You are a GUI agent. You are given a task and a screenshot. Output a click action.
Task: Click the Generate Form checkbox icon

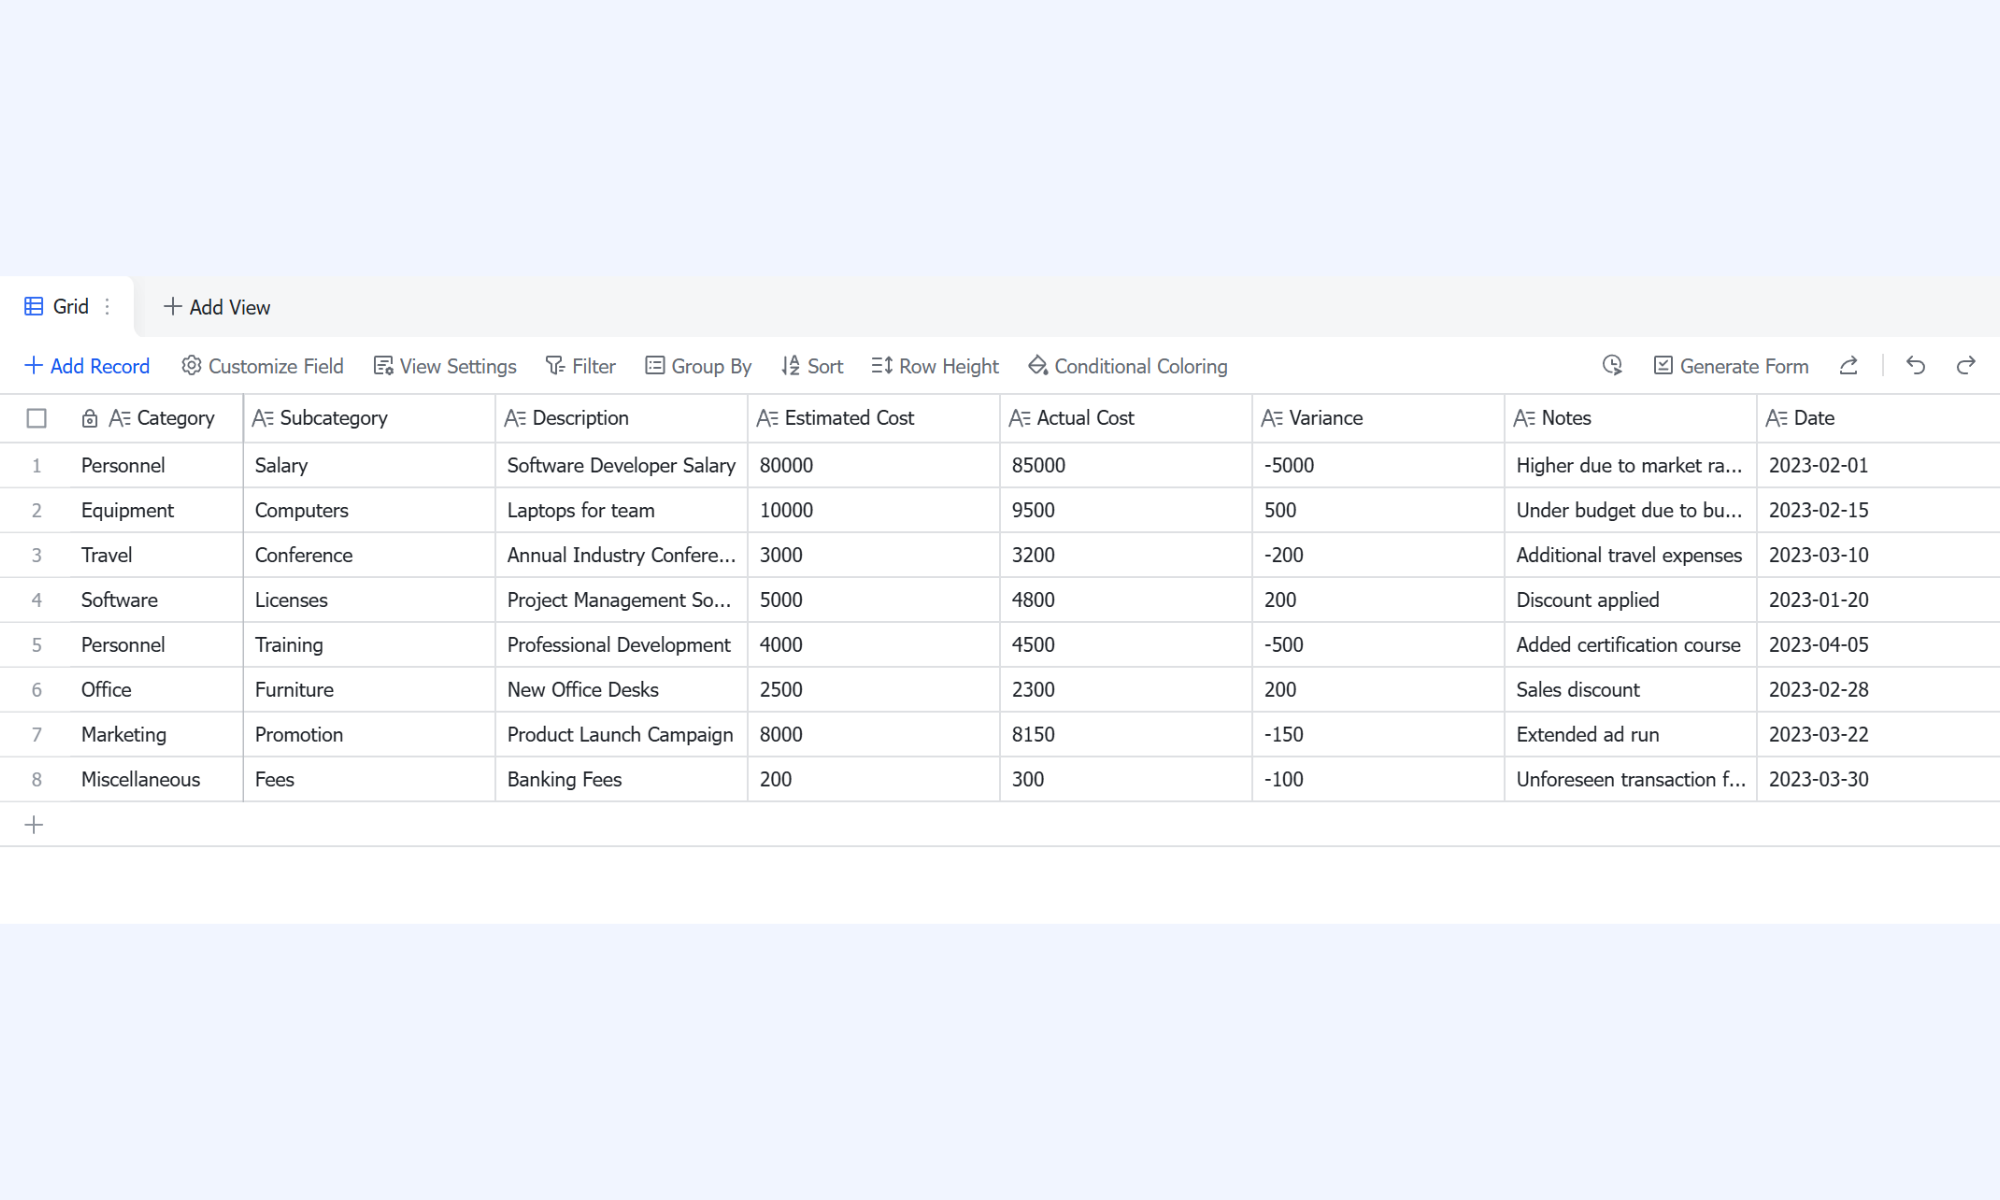pyautogui.click(x=1663, y=366)
